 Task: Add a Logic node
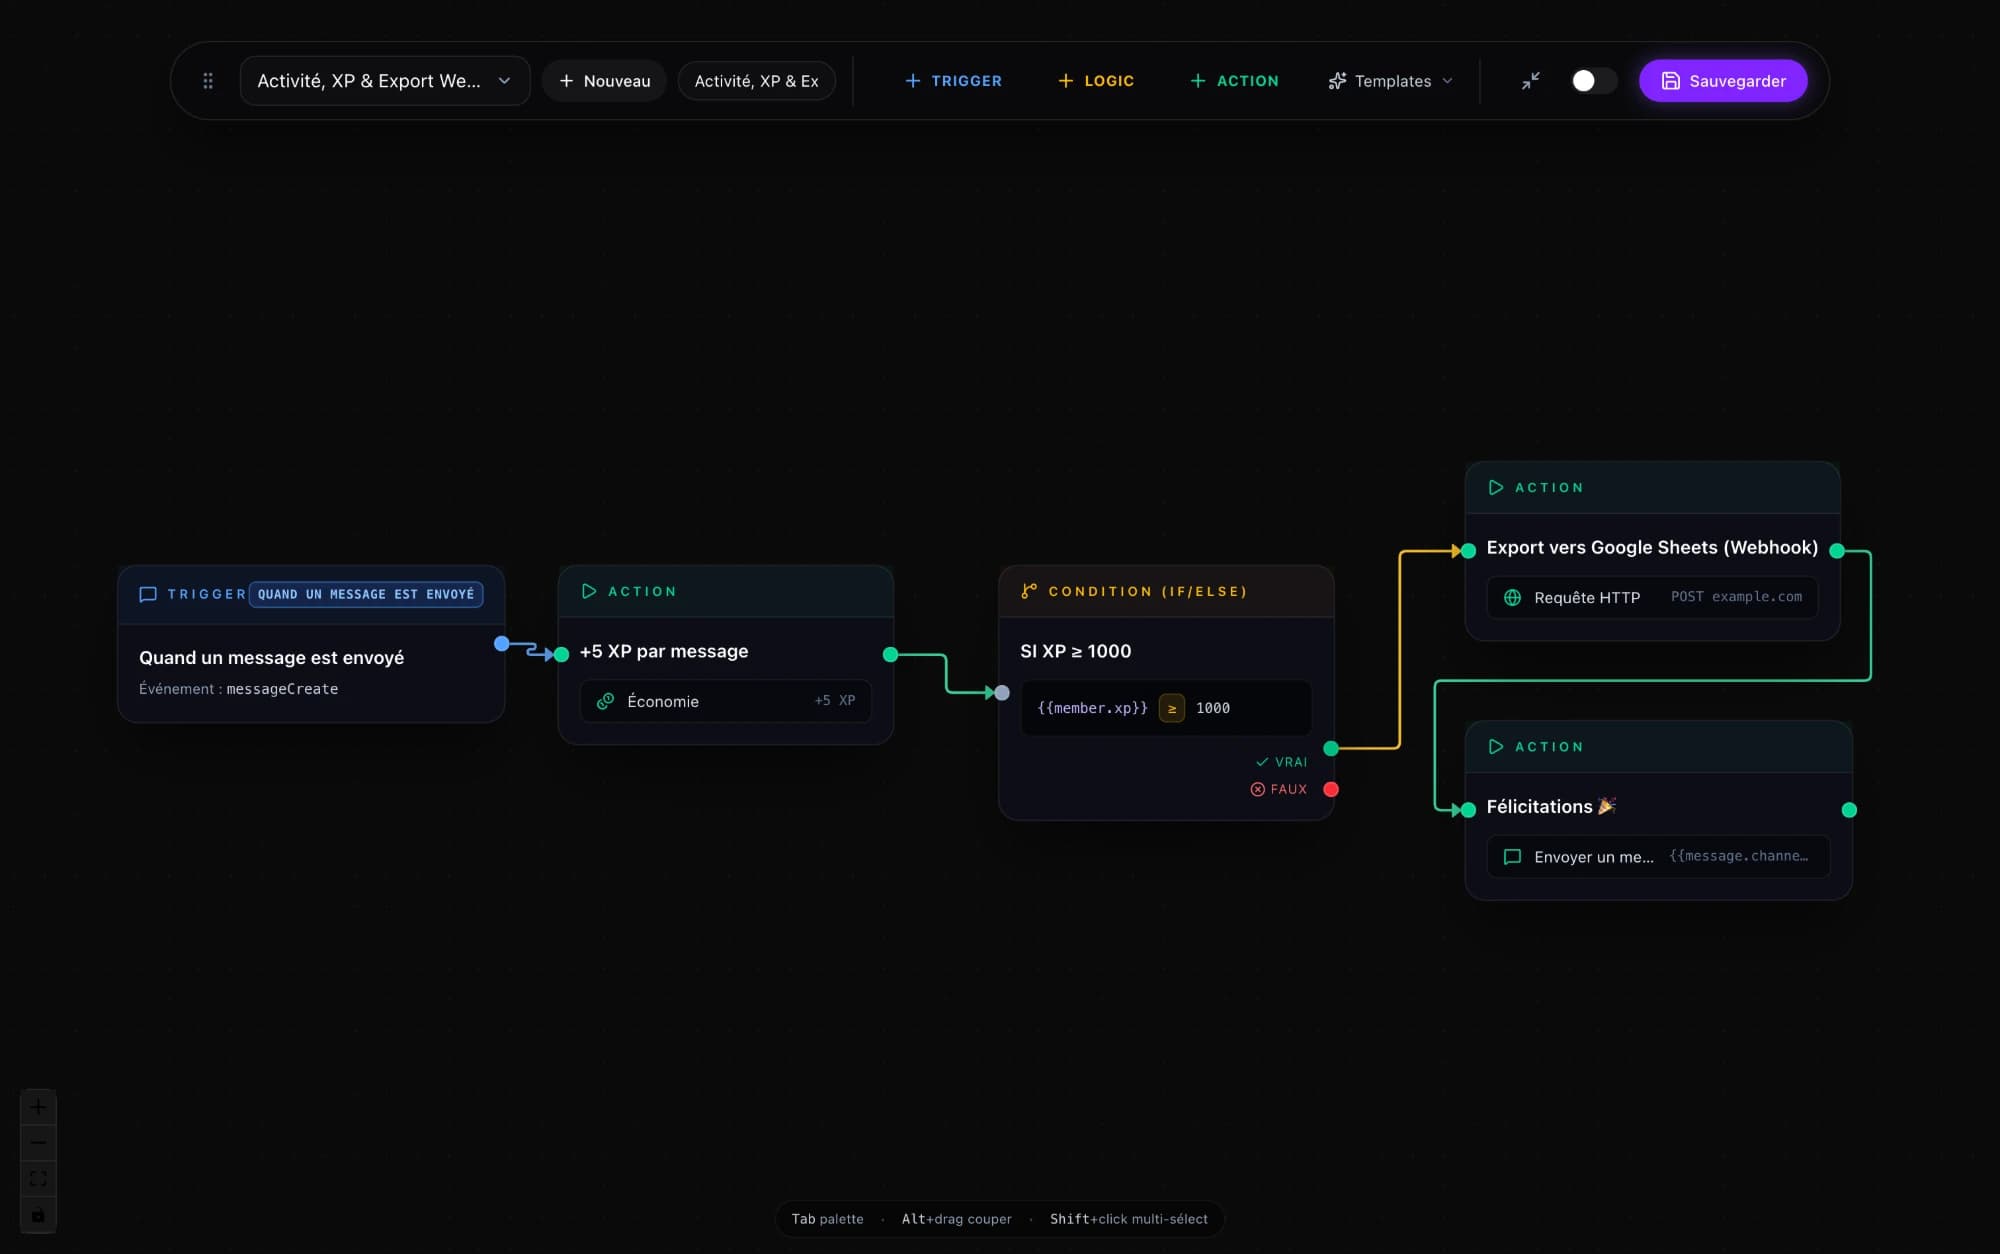pos(1095,81)
